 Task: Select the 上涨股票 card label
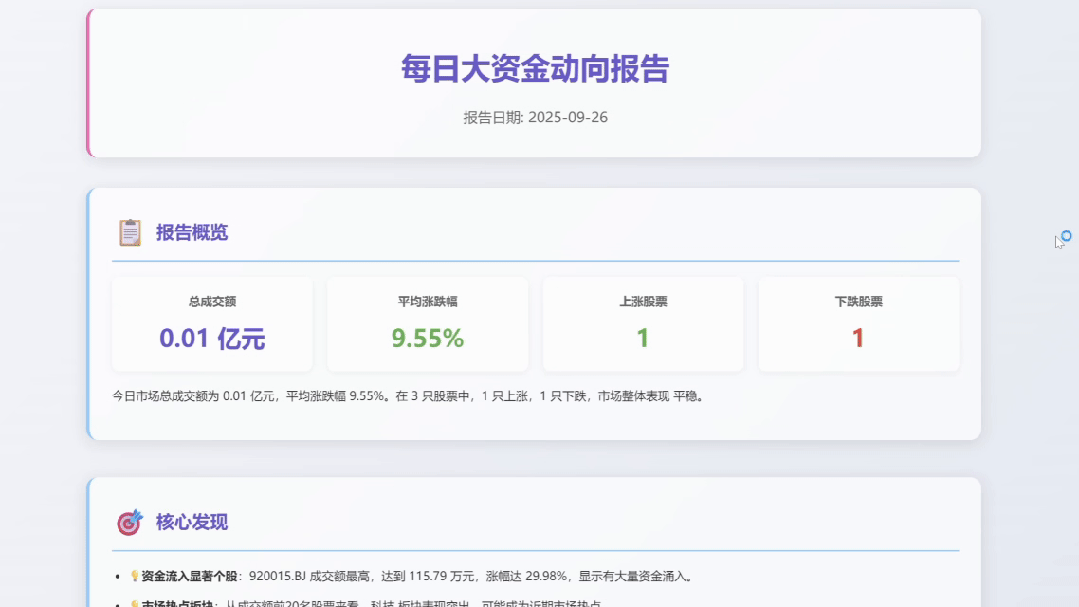point(642,300)
